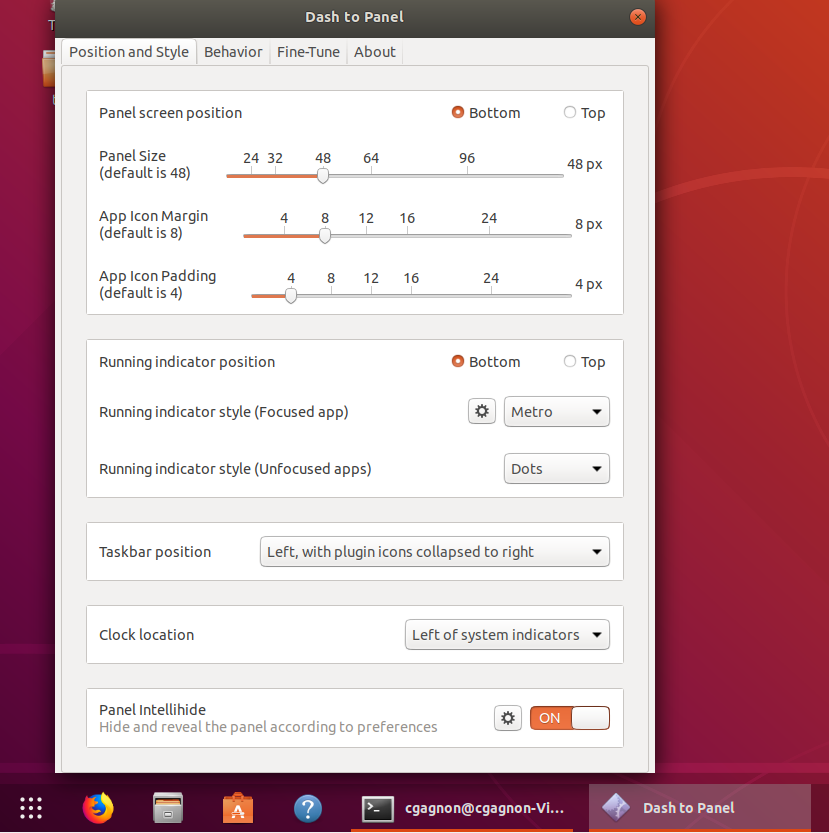The image size is (829, 833).
Task: Switch to the terminal window in taskbar
Action: click(x=462, y=808)
